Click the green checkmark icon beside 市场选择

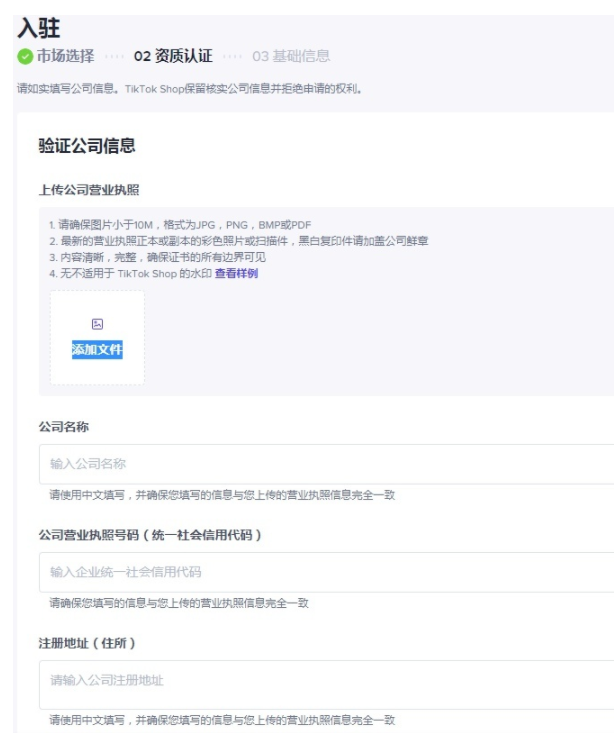pos(25,56)
